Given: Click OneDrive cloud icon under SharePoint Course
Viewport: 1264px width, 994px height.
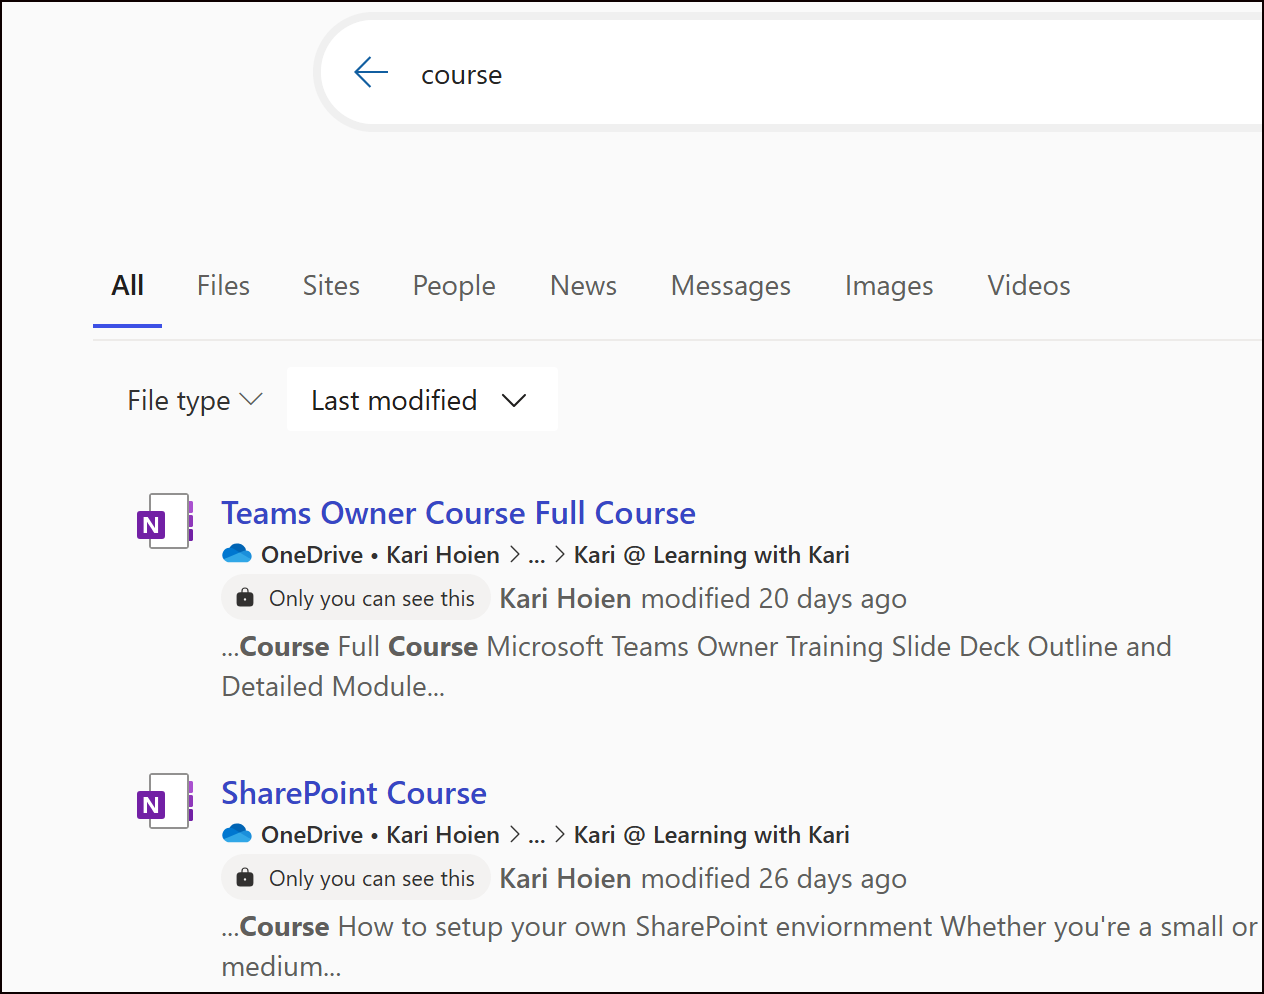Looking at the screenshot, I should (x=237, y=834).
